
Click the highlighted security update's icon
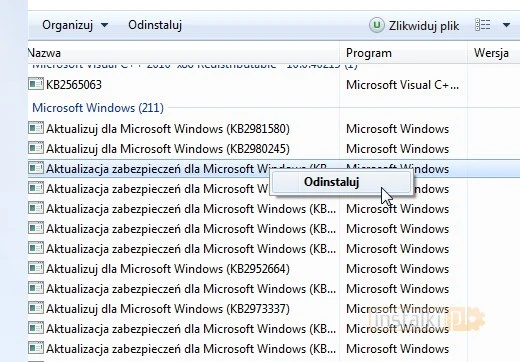(36, 168)
